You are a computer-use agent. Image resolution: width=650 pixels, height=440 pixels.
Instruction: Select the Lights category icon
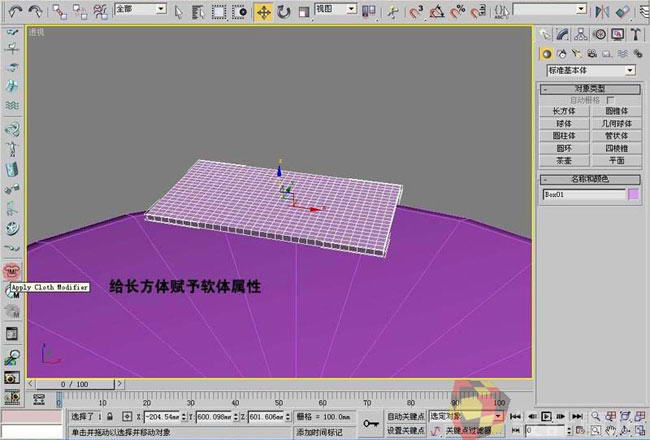coord(577,54)
